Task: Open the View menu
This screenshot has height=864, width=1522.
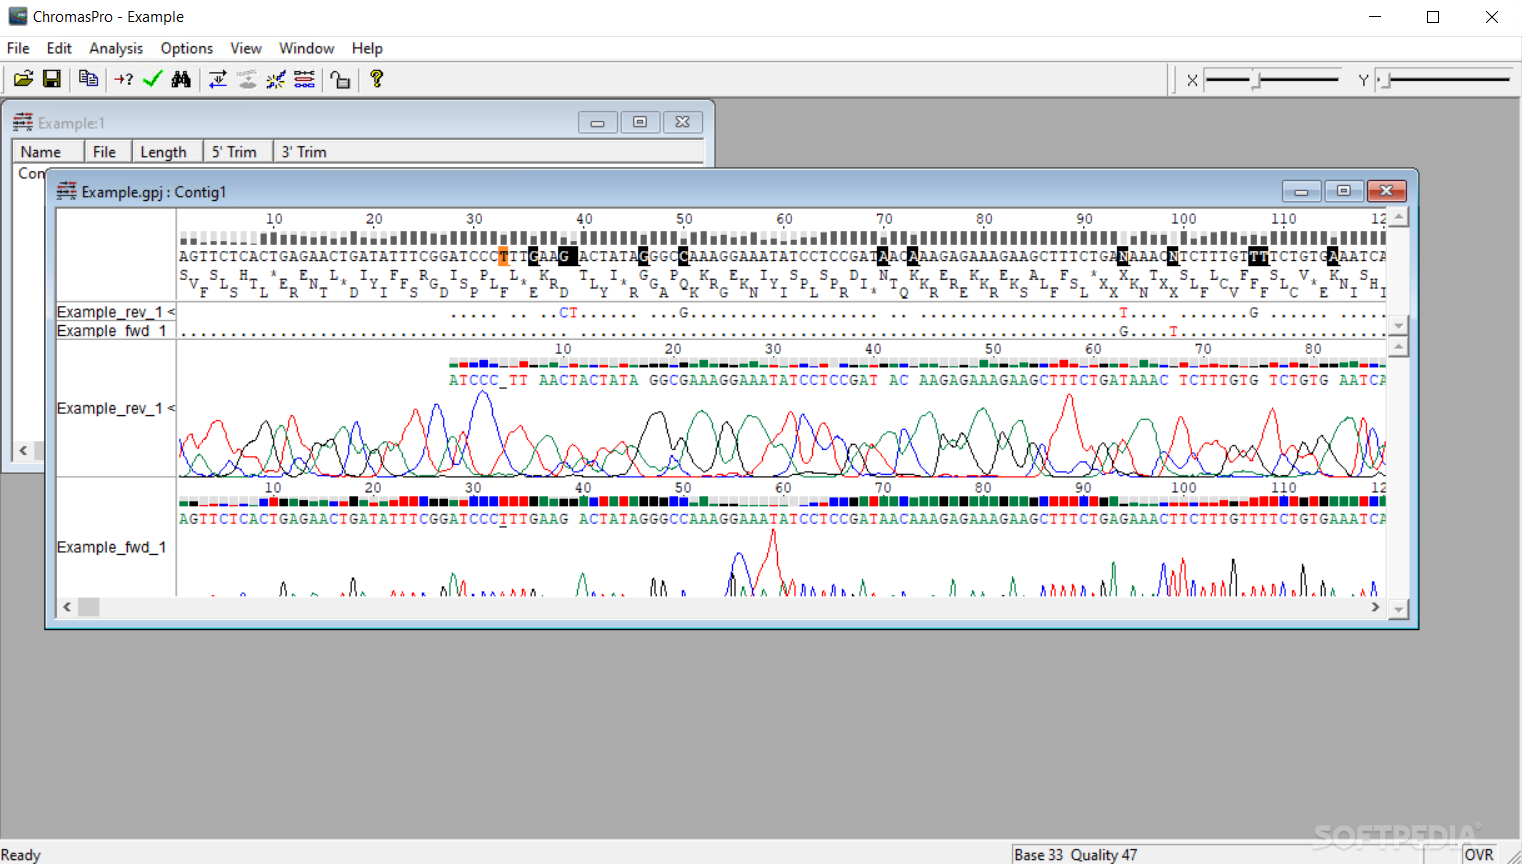Action: click(246, 48)
